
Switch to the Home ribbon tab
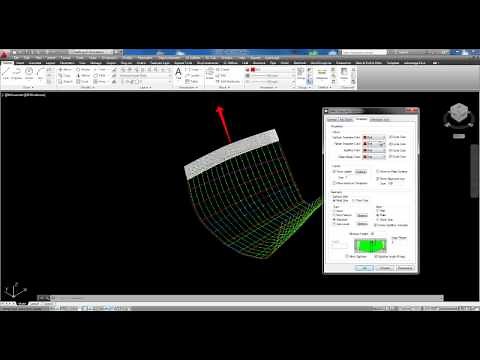point(7,62)
